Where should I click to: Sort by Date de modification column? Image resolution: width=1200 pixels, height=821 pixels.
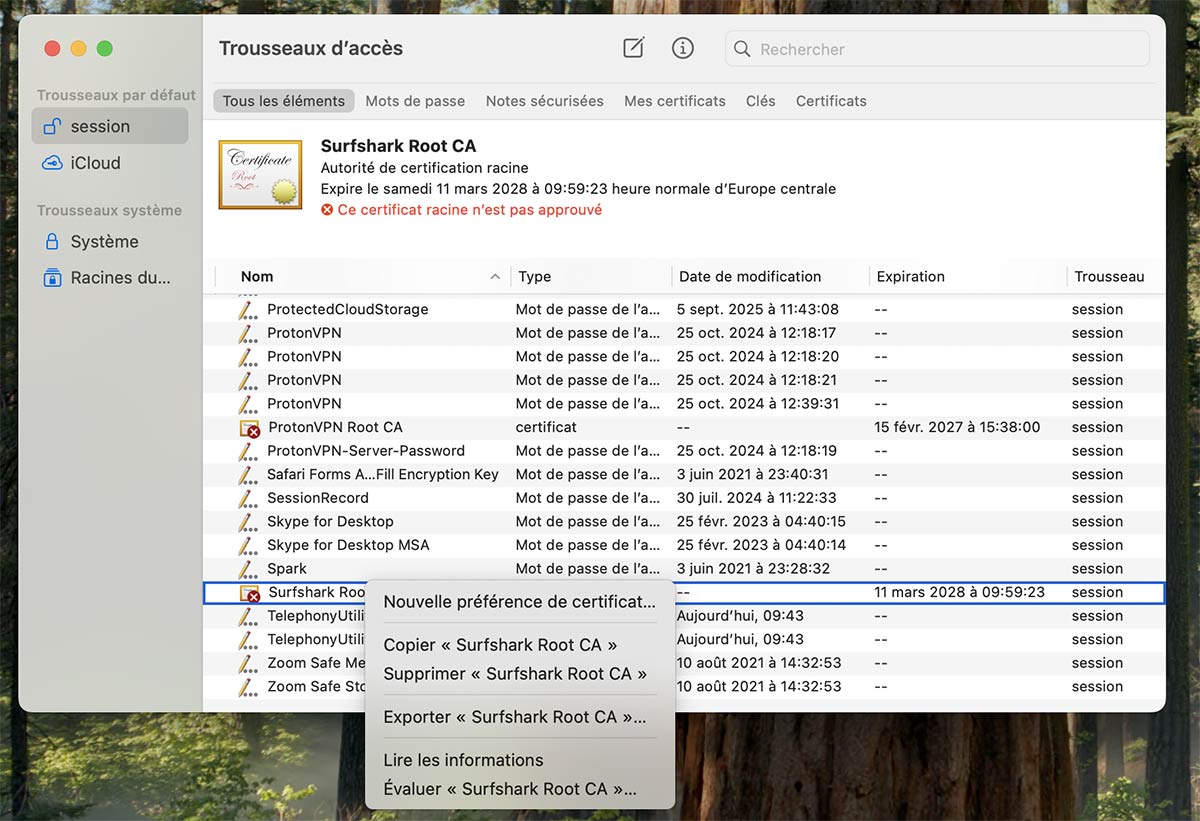click(750, 277)
